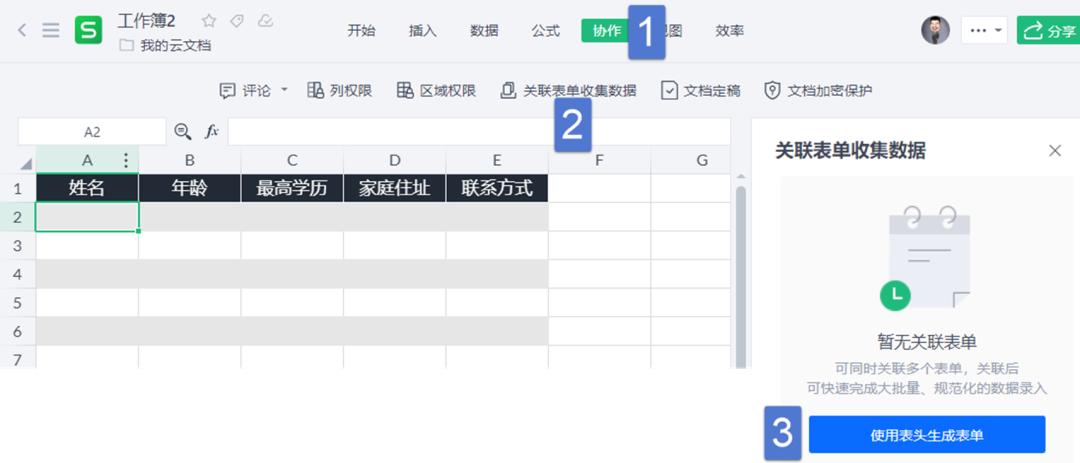Click the 姓名 header cell
Image resolution: width=1080 pixels, height=463 pixels.
[x=87, y=188]
